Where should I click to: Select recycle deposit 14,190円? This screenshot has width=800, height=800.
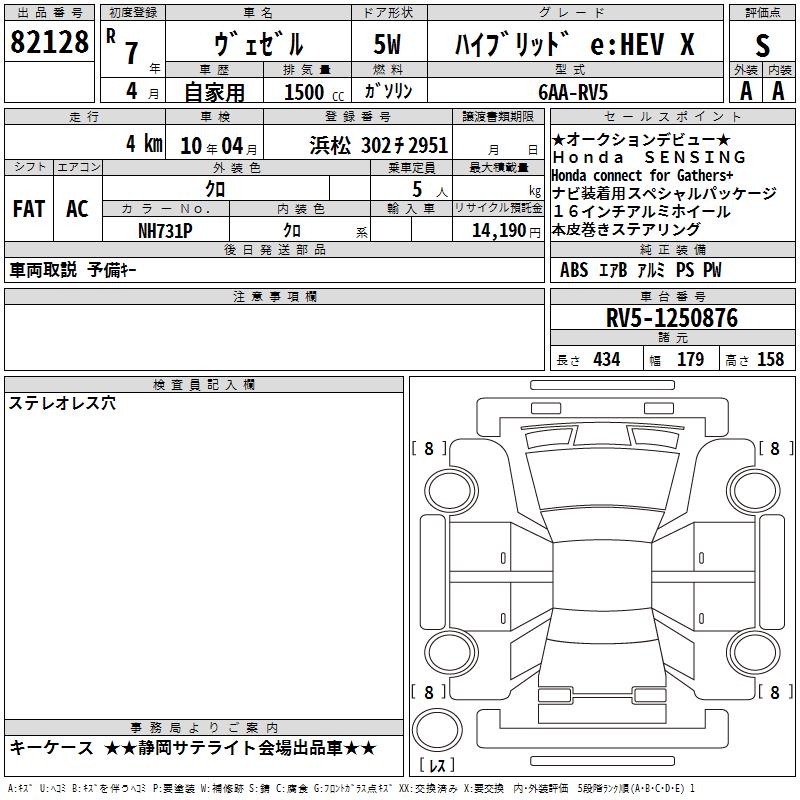[x=506, y=231]
